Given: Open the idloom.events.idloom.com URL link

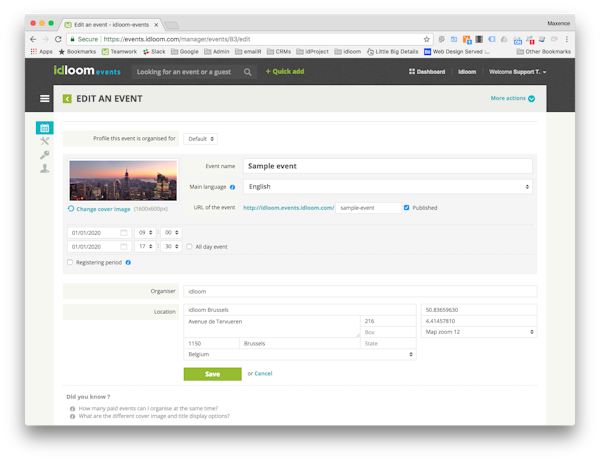Looking at the screenshot, I should [x=289, y=208].
